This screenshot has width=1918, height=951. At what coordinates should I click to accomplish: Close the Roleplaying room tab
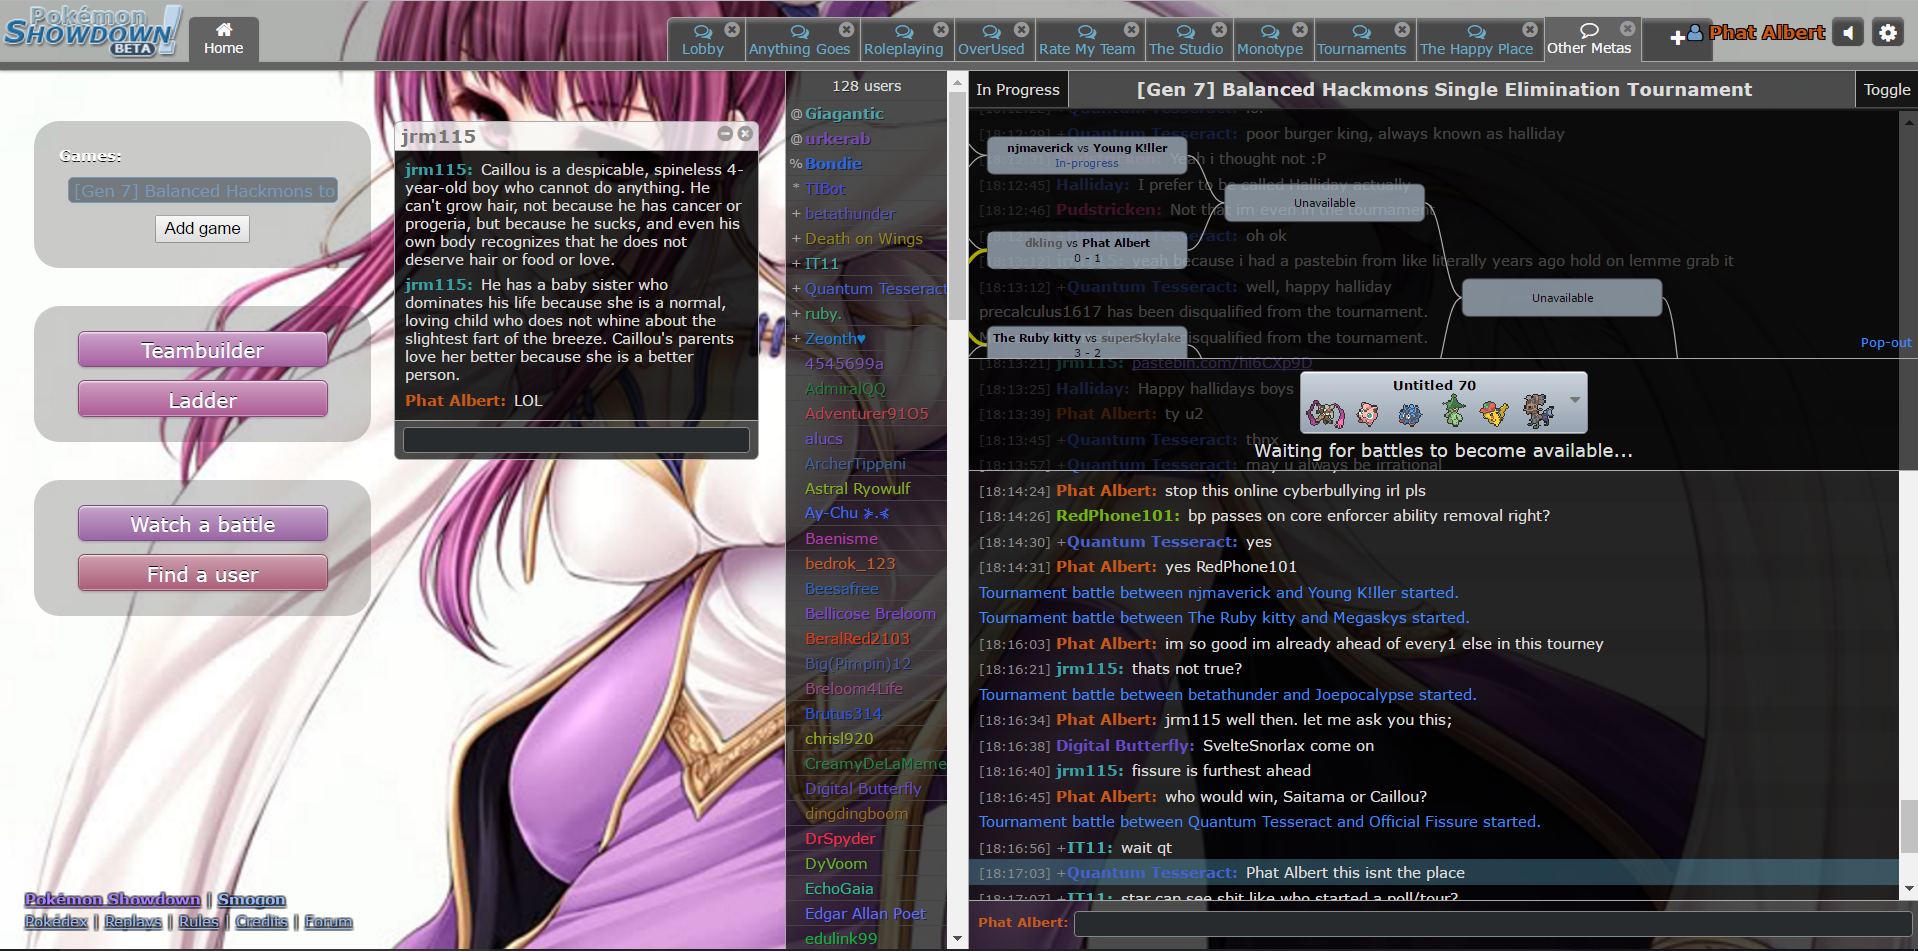tap(940, 29)
